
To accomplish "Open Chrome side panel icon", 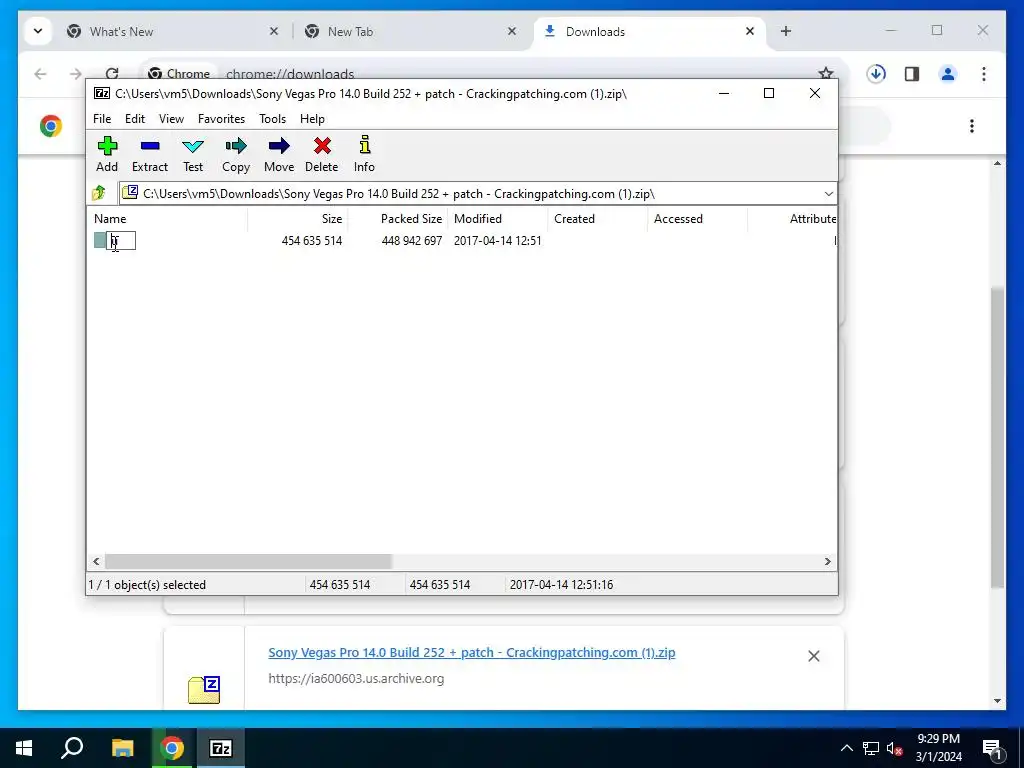I will 912,74.
